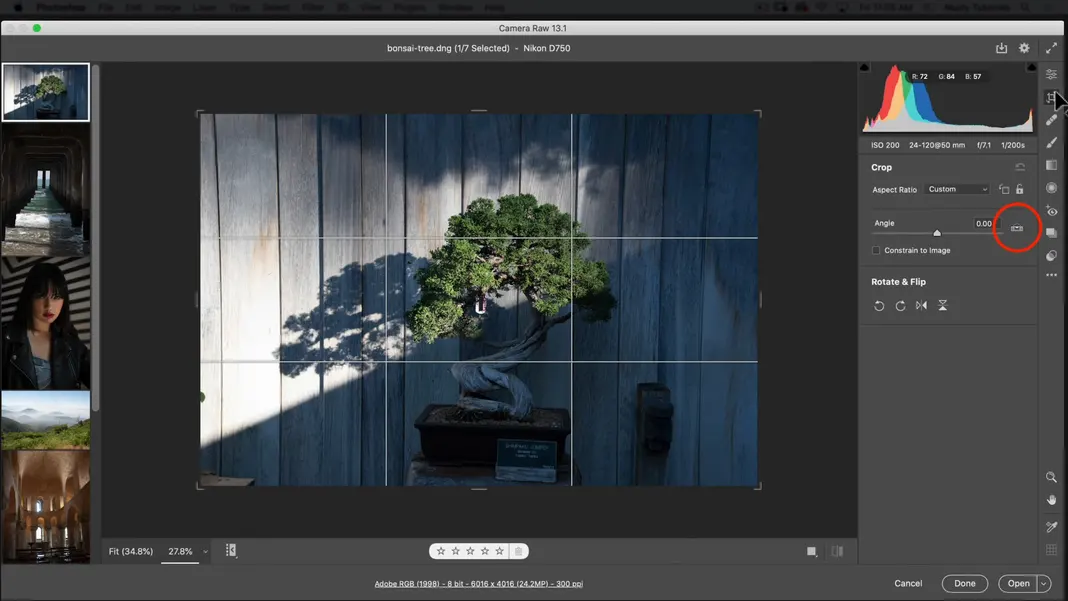The height and width of the screenshot is (601, 1068).
Task: Click the Open button
Action: [x=1018, y=583]
